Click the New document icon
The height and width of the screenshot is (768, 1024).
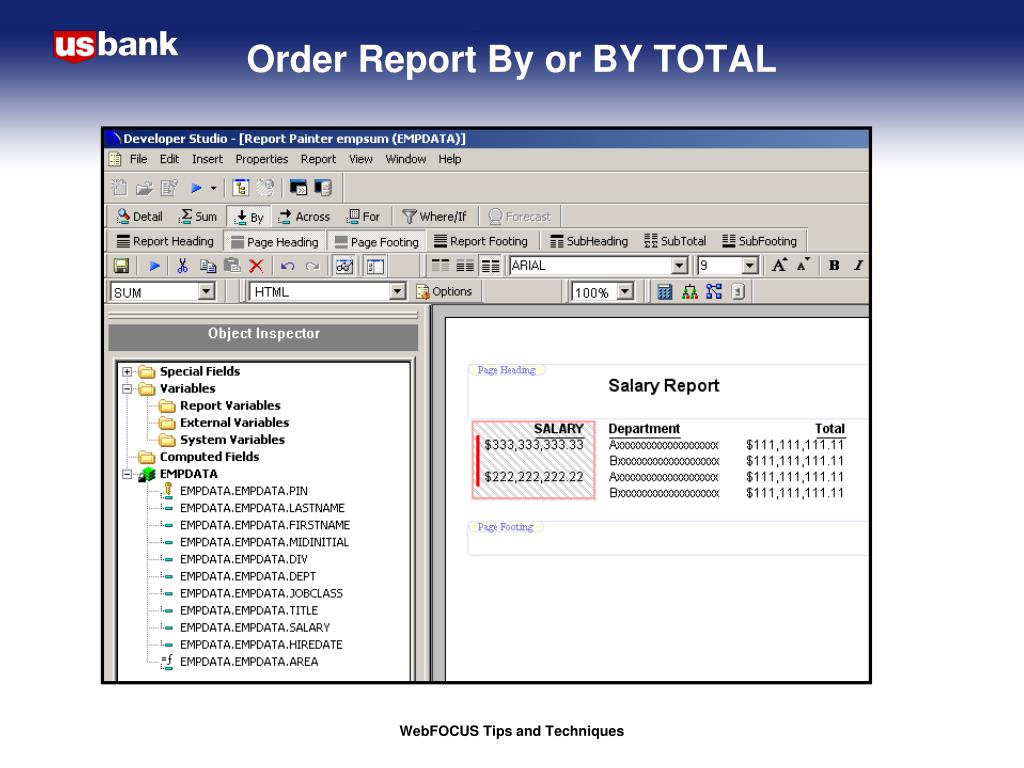tap(120, 188)
